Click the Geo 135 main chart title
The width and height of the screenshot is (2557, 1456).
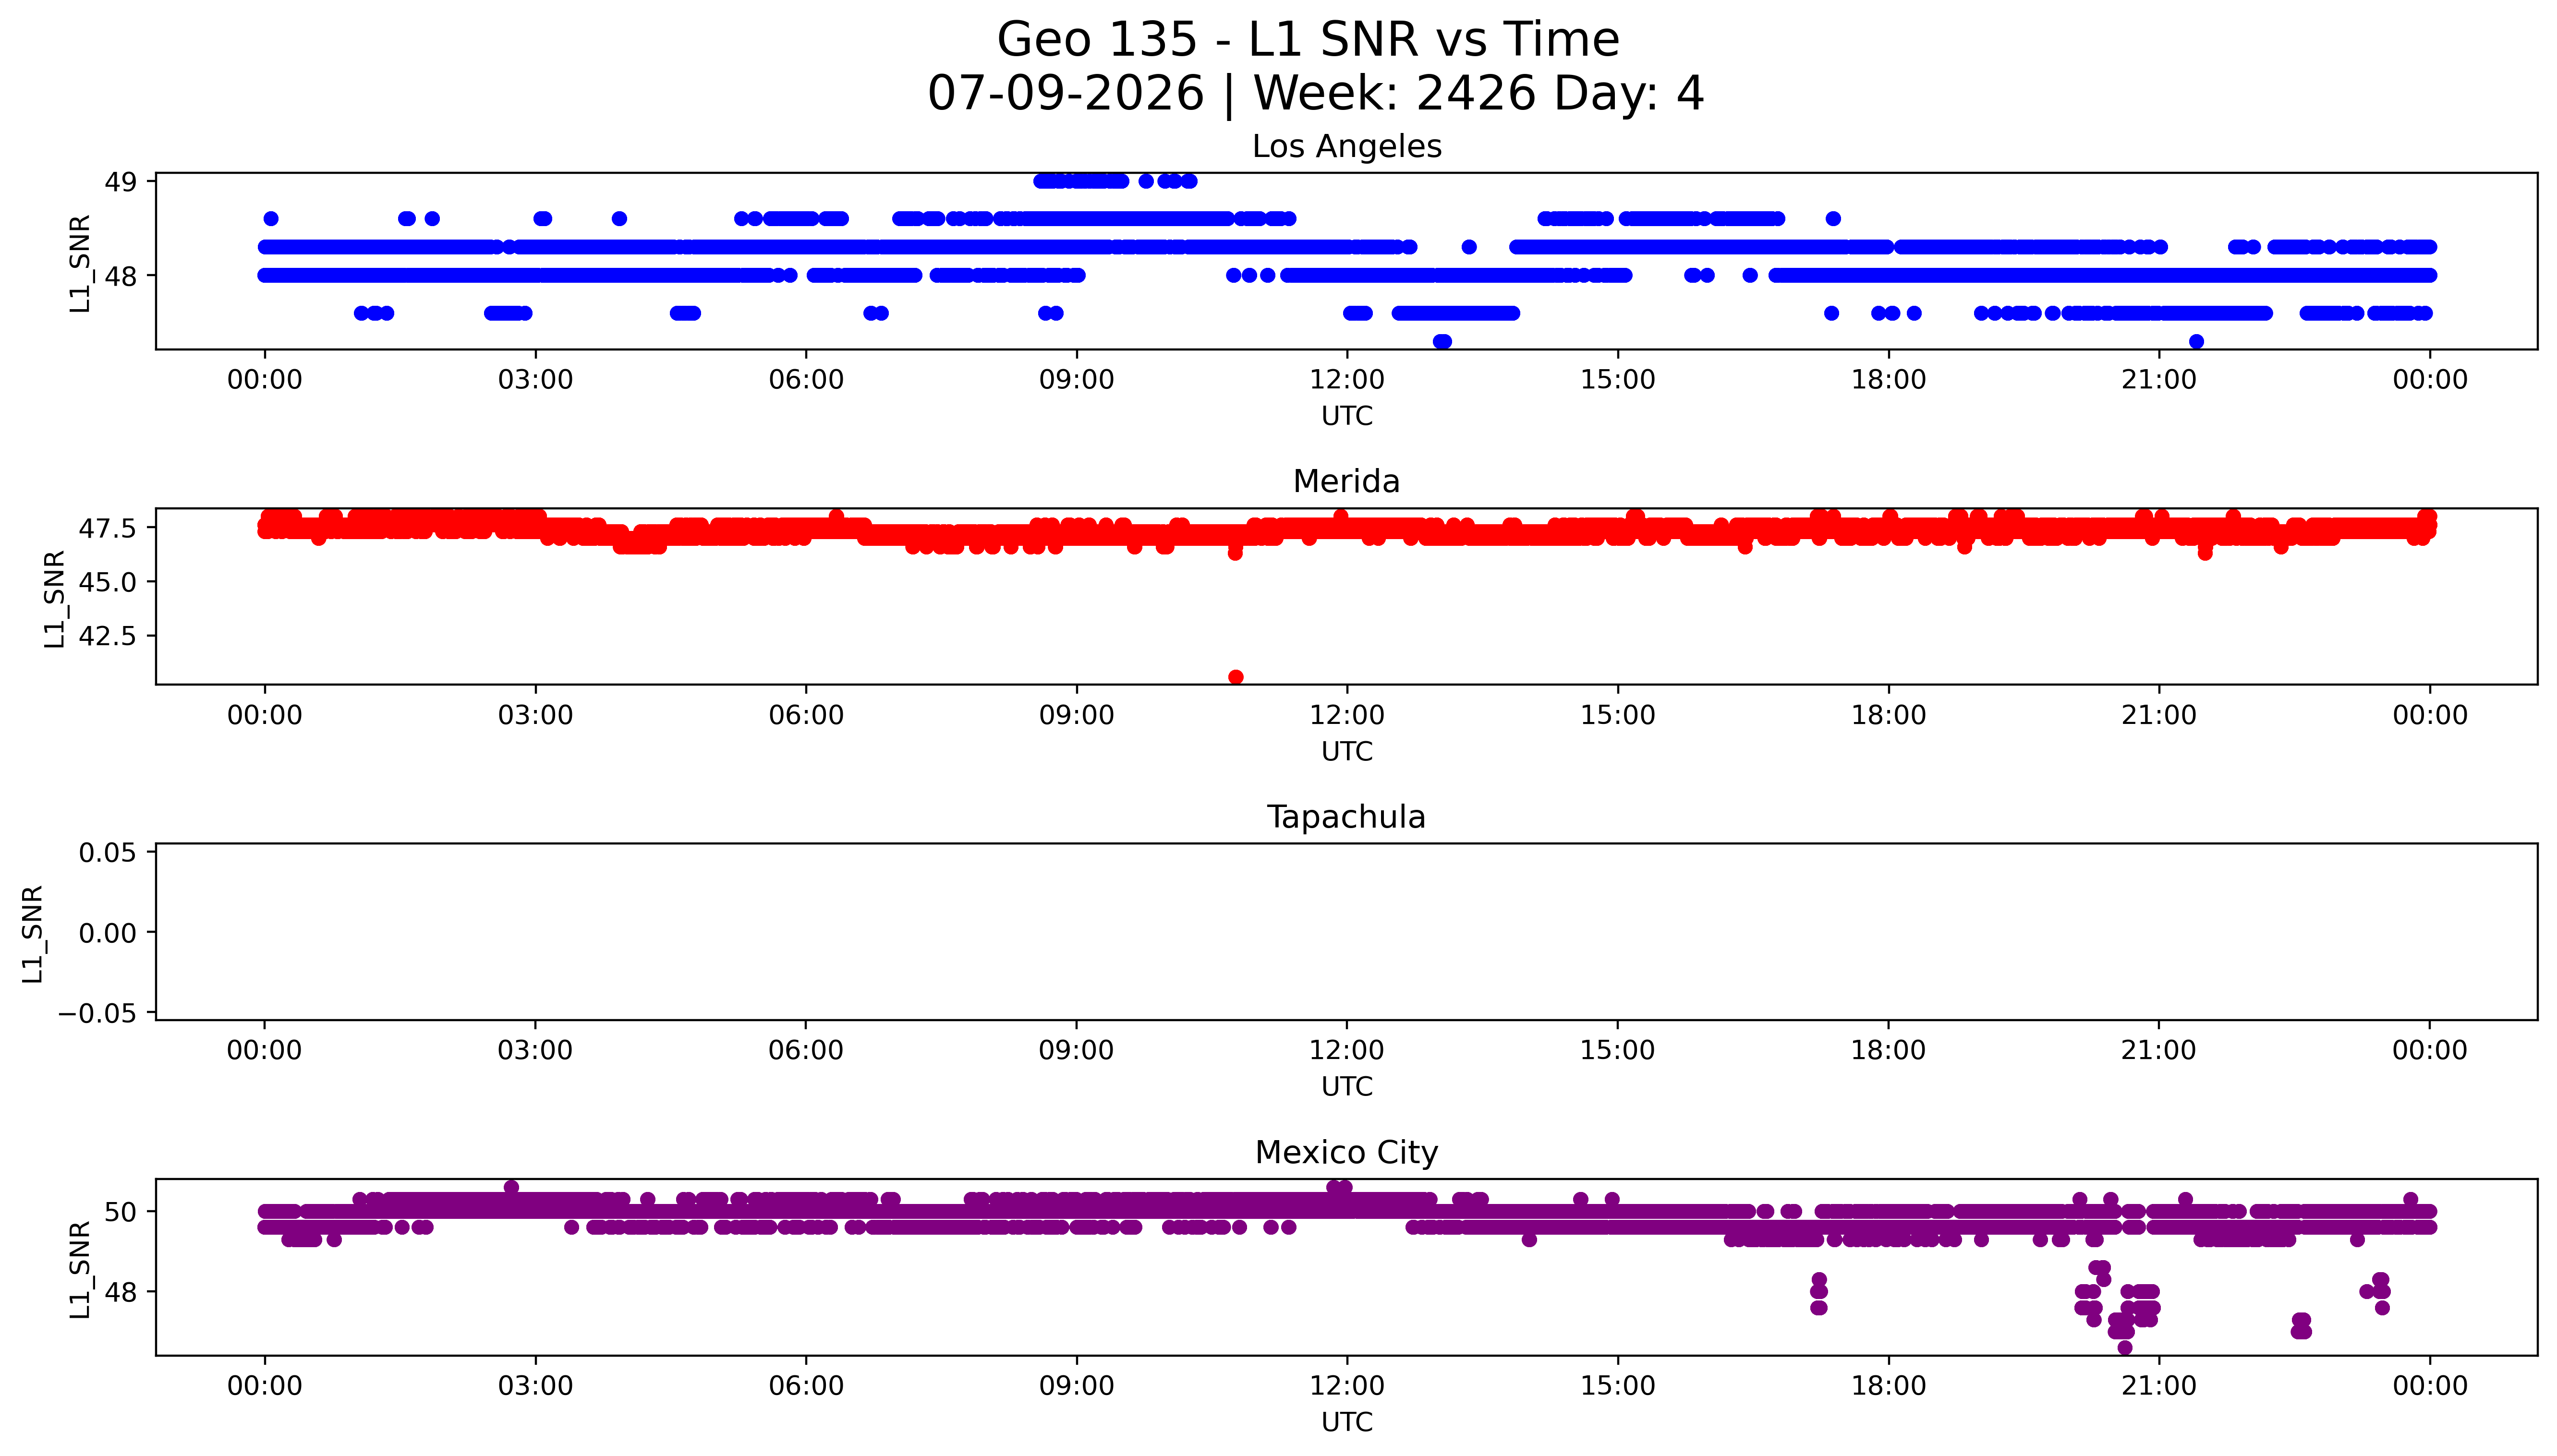click(1308, 40)
